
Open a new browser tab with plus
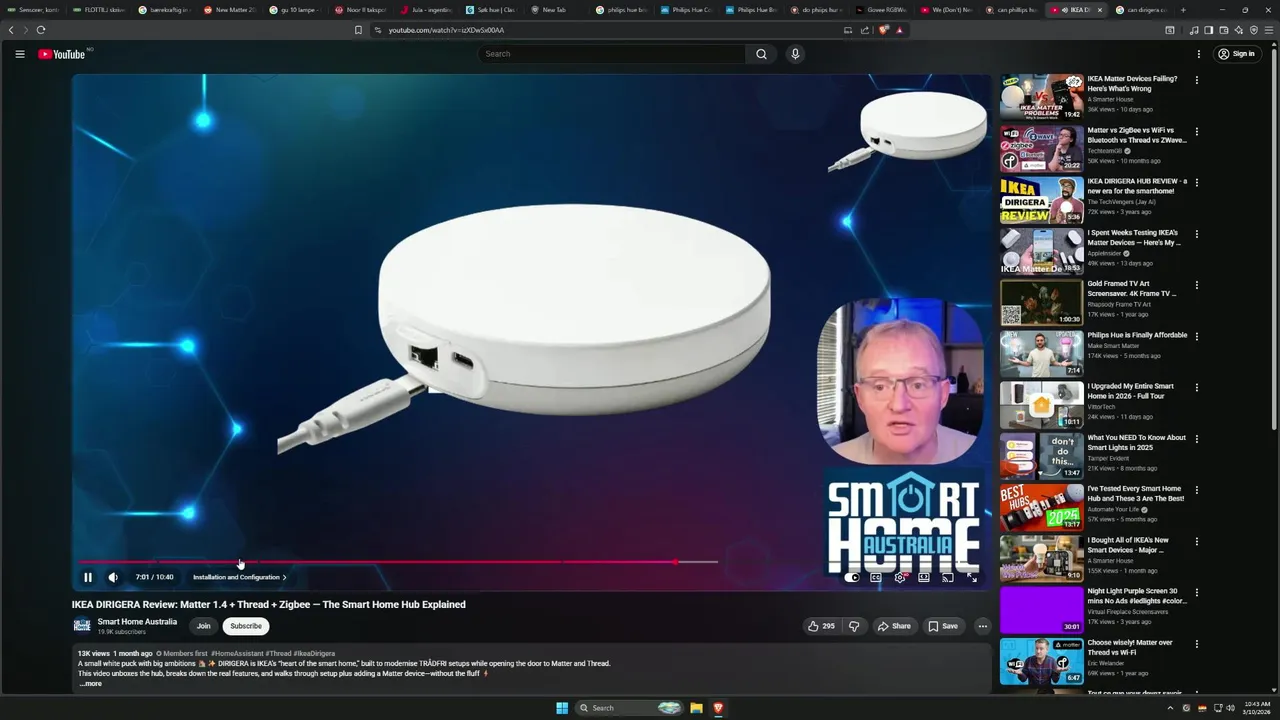pyautogui.click(x=1183, y=10)
